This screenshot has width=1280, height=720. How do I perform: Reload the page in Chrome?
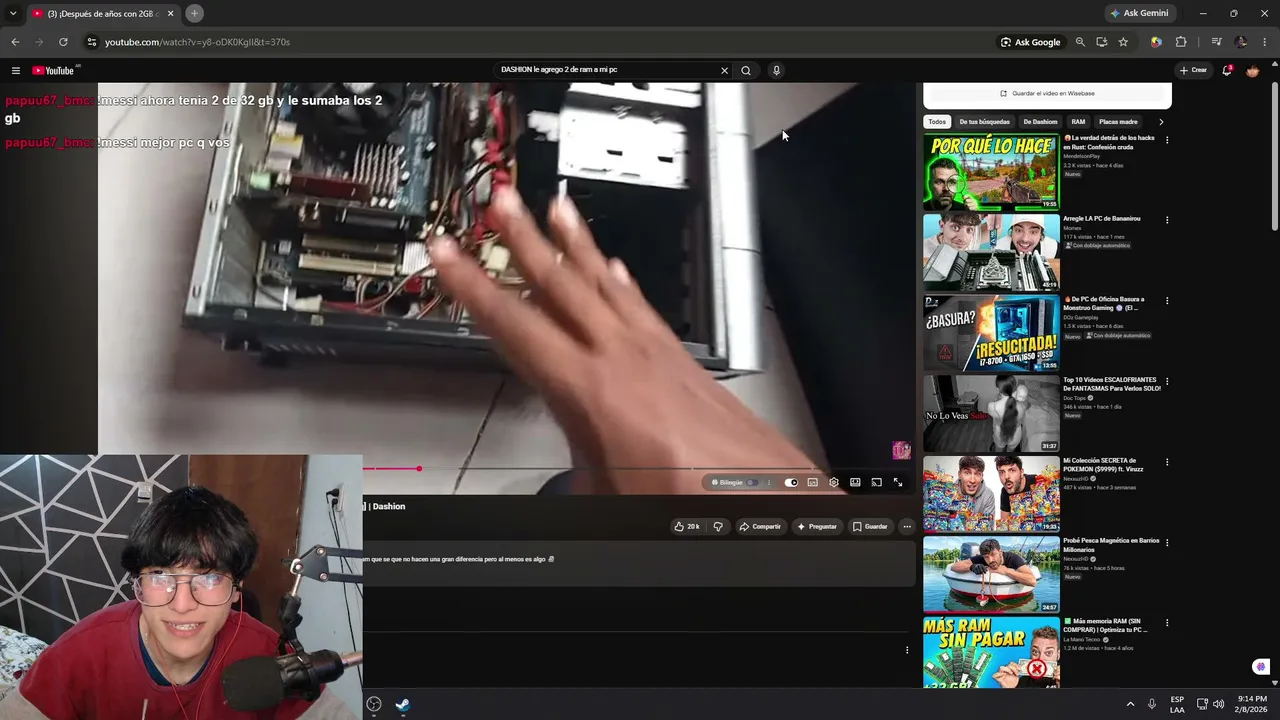63,42
